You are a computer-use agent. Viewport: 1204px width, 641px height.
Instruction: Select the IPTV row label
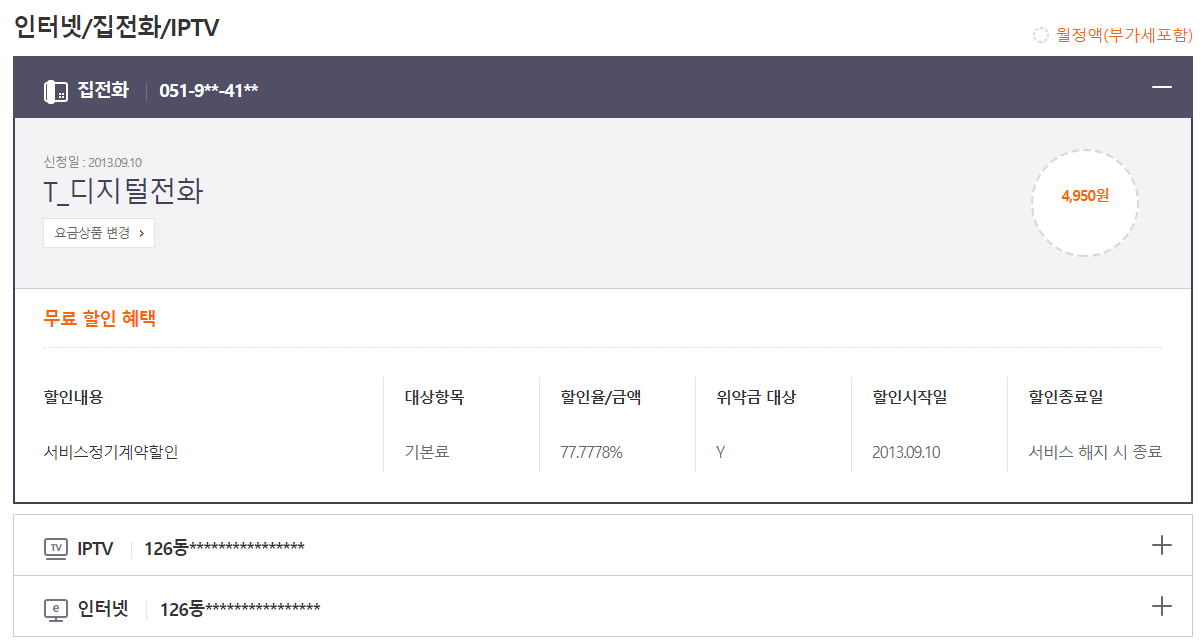[95, 548]
